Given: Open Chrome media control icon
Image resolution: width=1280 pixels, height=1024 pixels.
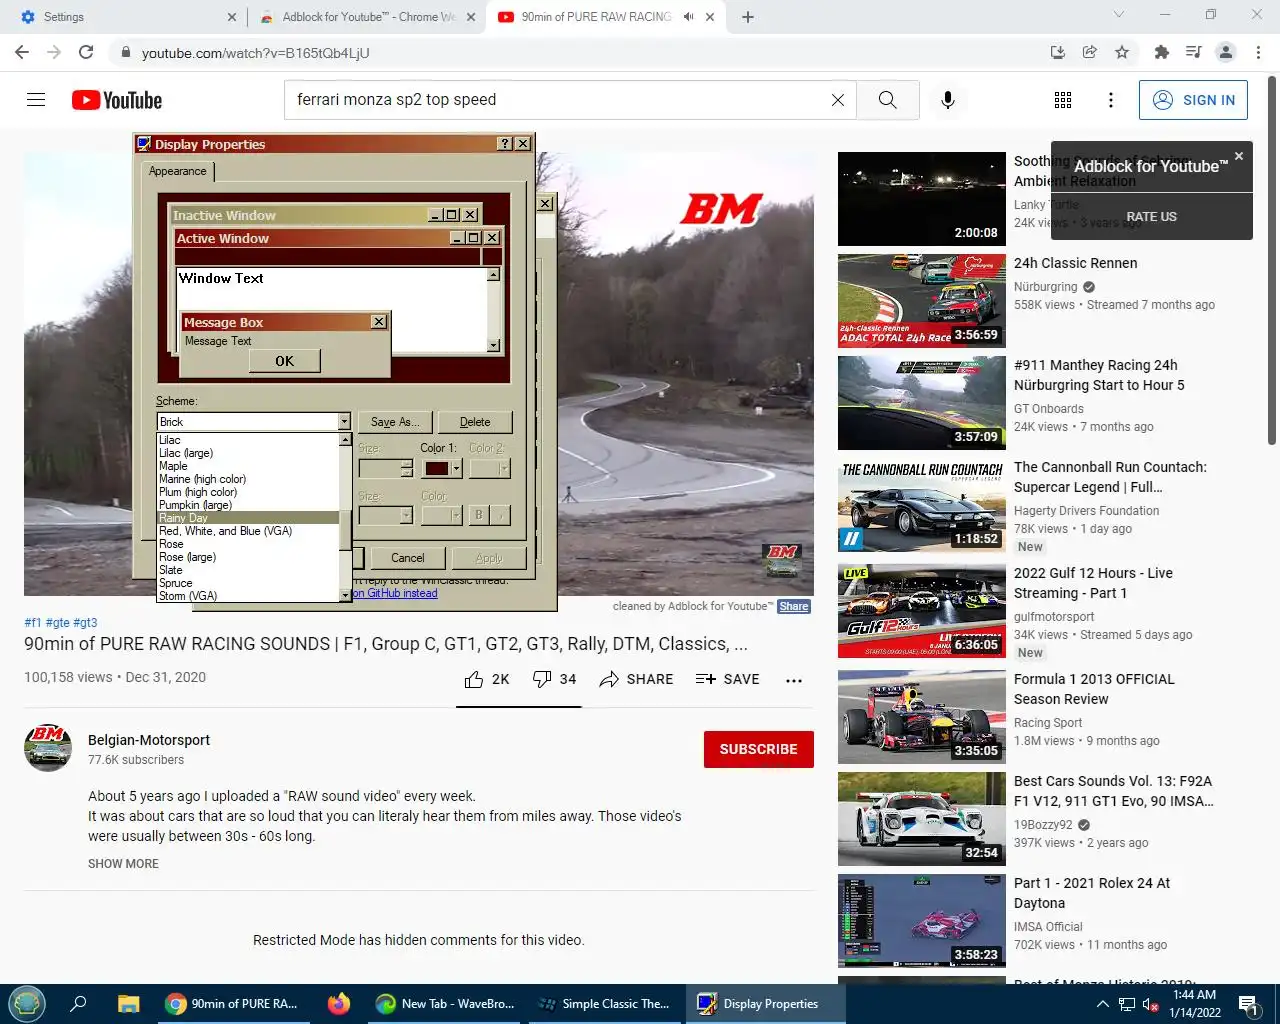Looking at the screenshot, I should click(1193, 52).
